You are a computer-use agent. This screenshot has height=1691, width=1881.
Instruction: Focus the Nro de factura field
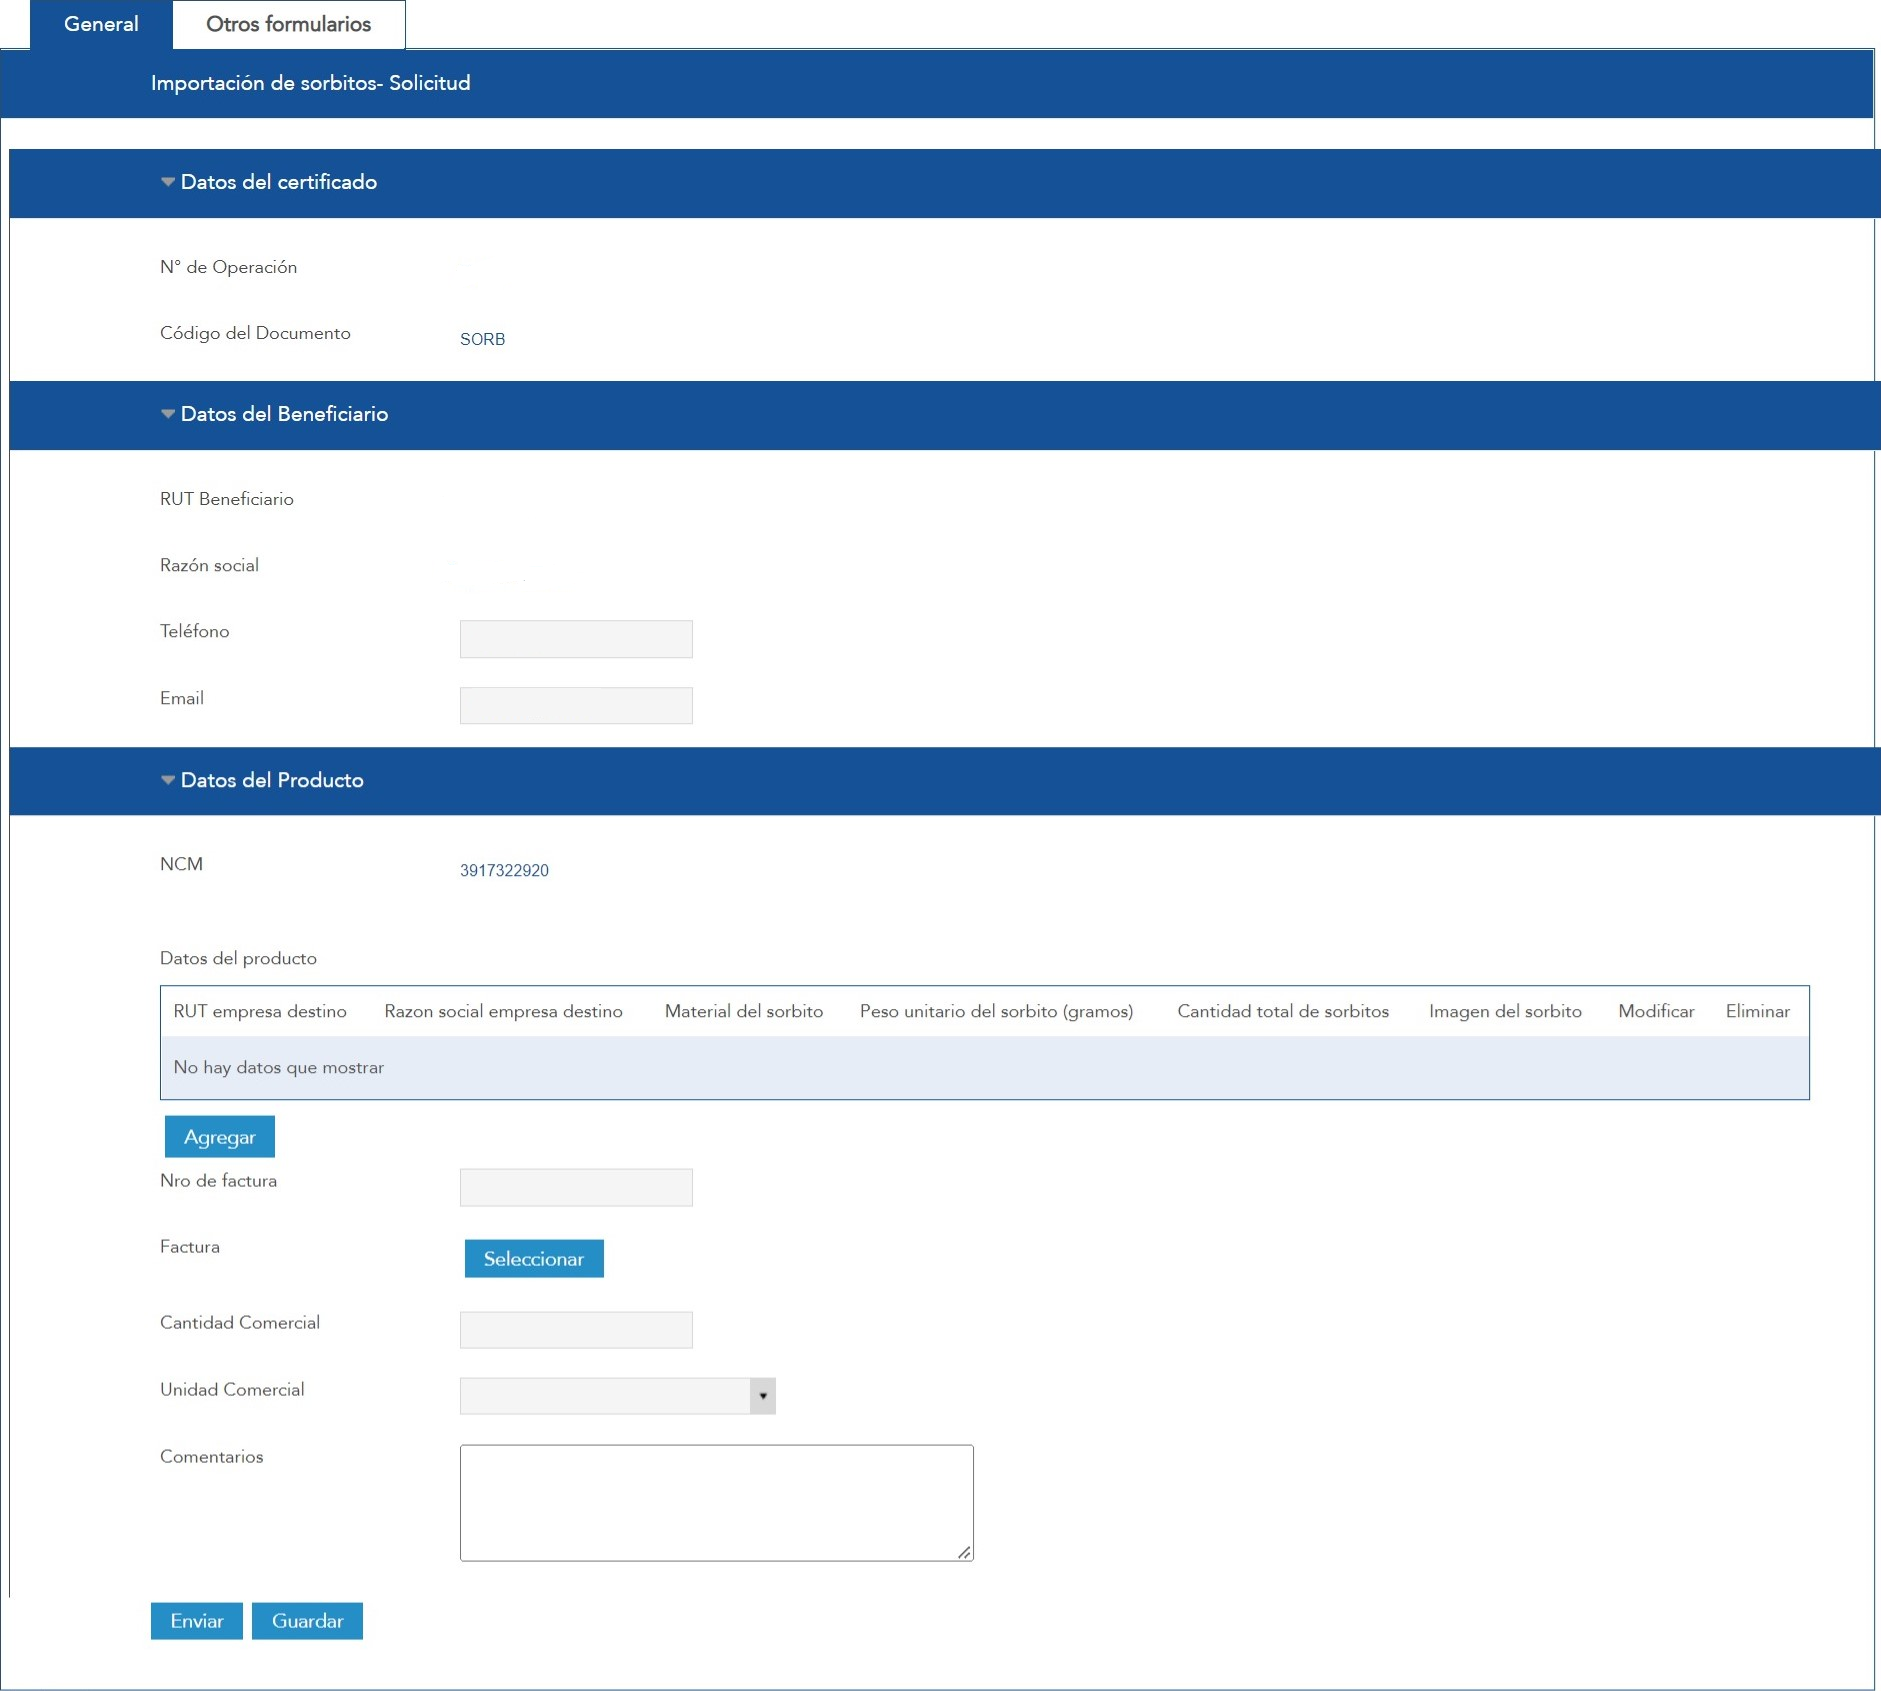point(576,1188)
